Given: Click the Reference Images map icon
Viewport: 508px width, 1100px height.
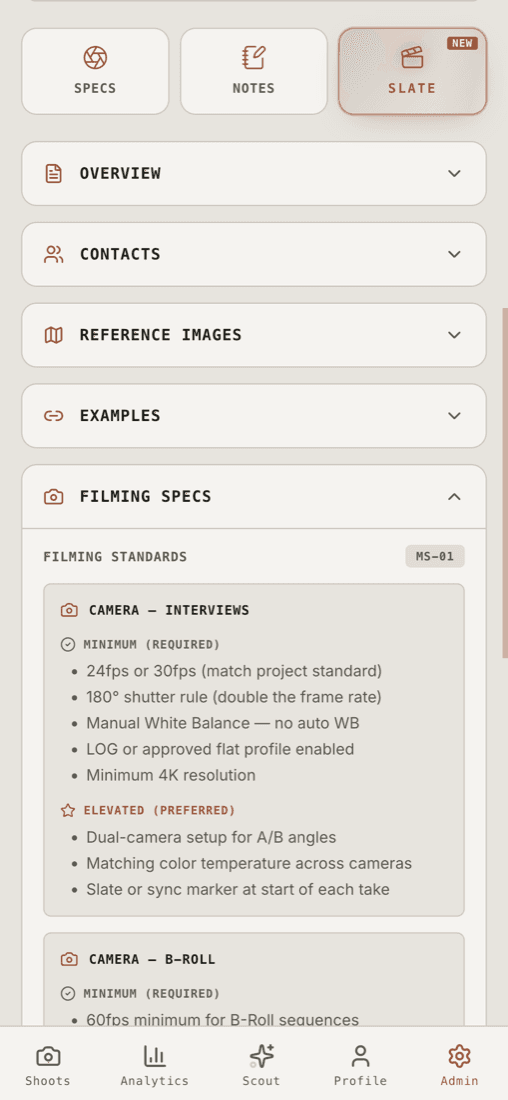Looking at the screenshot, I should click(x=53, y=335).
